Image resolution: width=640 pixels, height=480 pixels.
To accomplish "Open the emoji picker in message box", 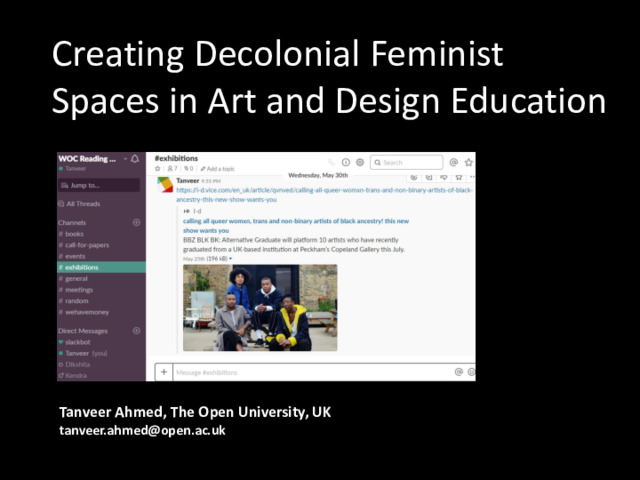I will pos(471,372).
